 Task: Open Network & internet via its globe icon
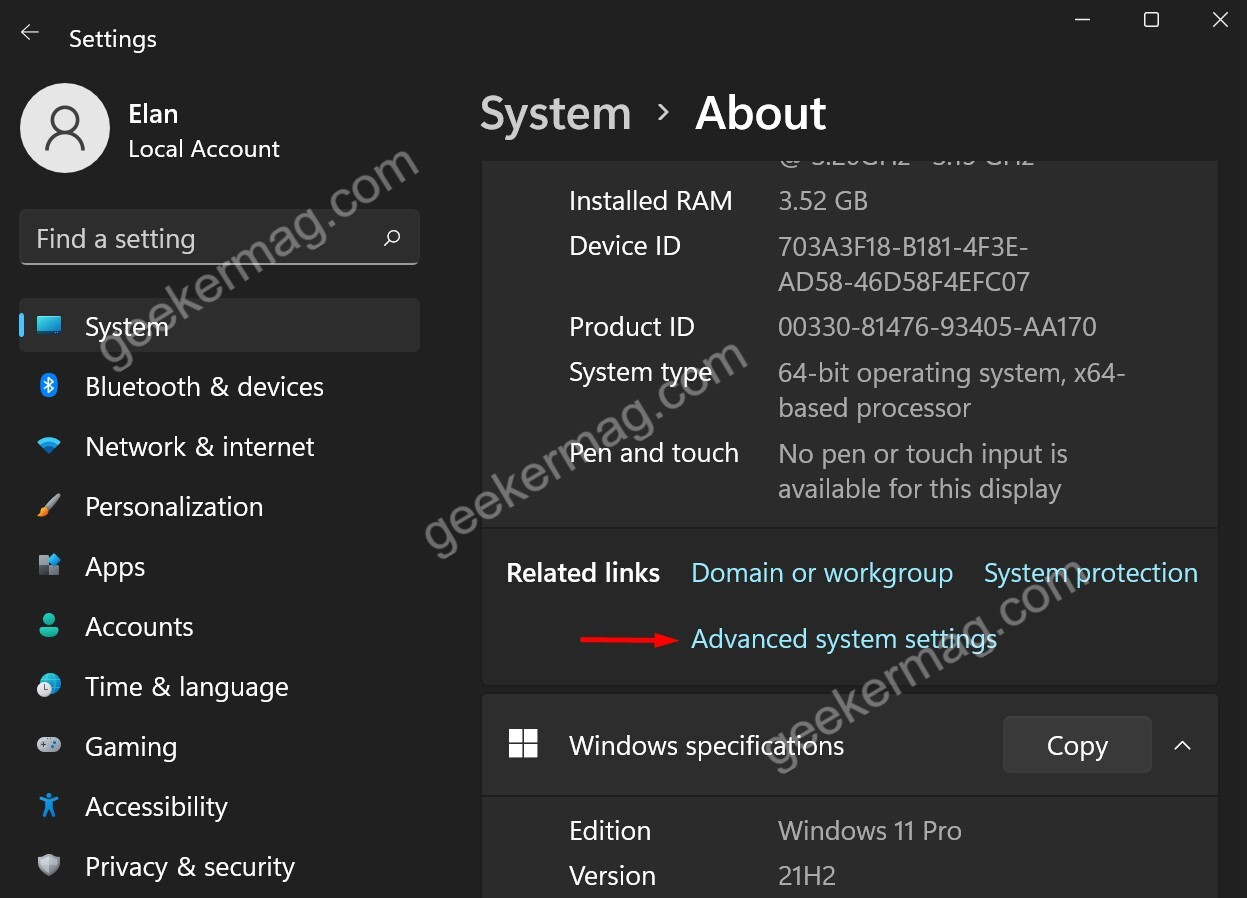(48, 446)
